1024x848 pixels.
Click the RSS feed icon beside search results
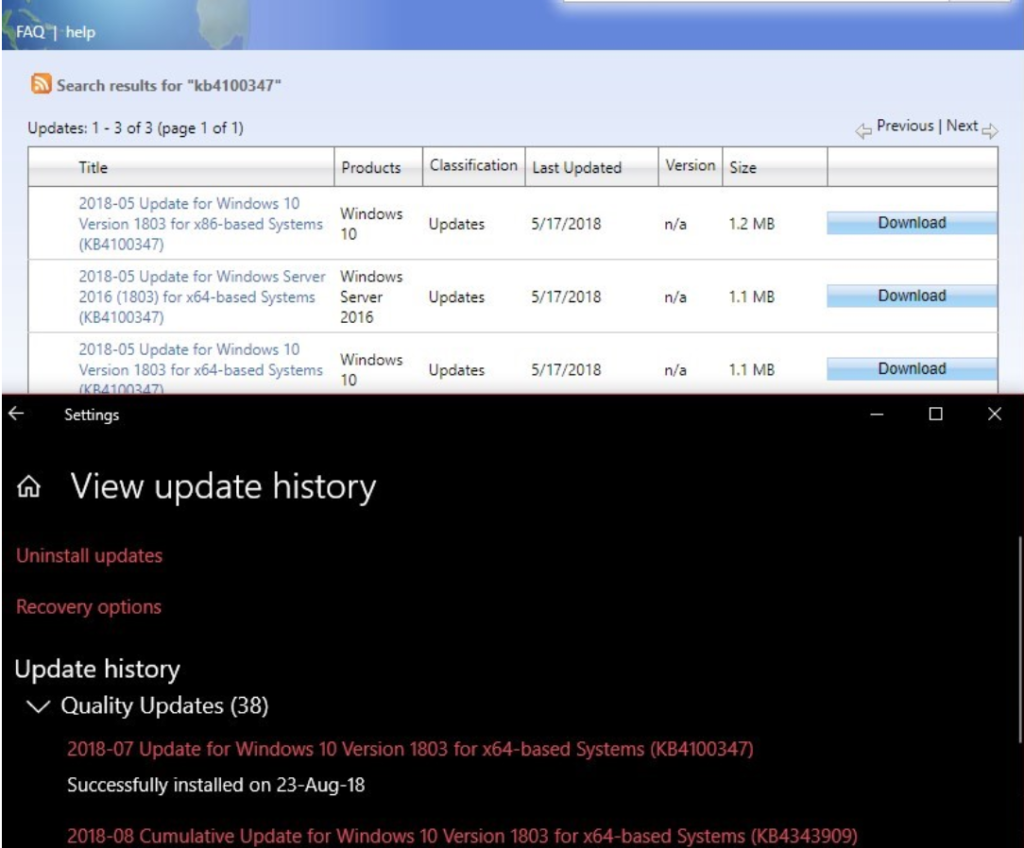(41, 85)
